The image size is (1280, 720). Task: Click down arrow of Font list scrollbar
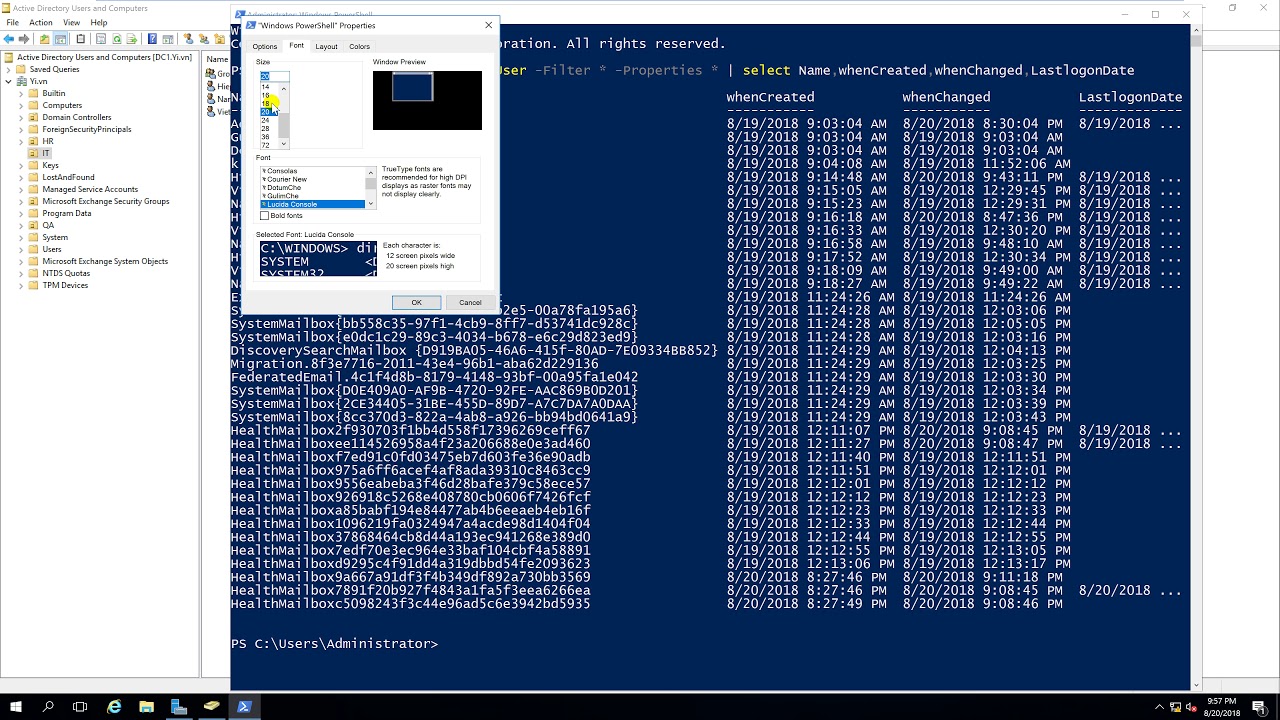(371, 204)
